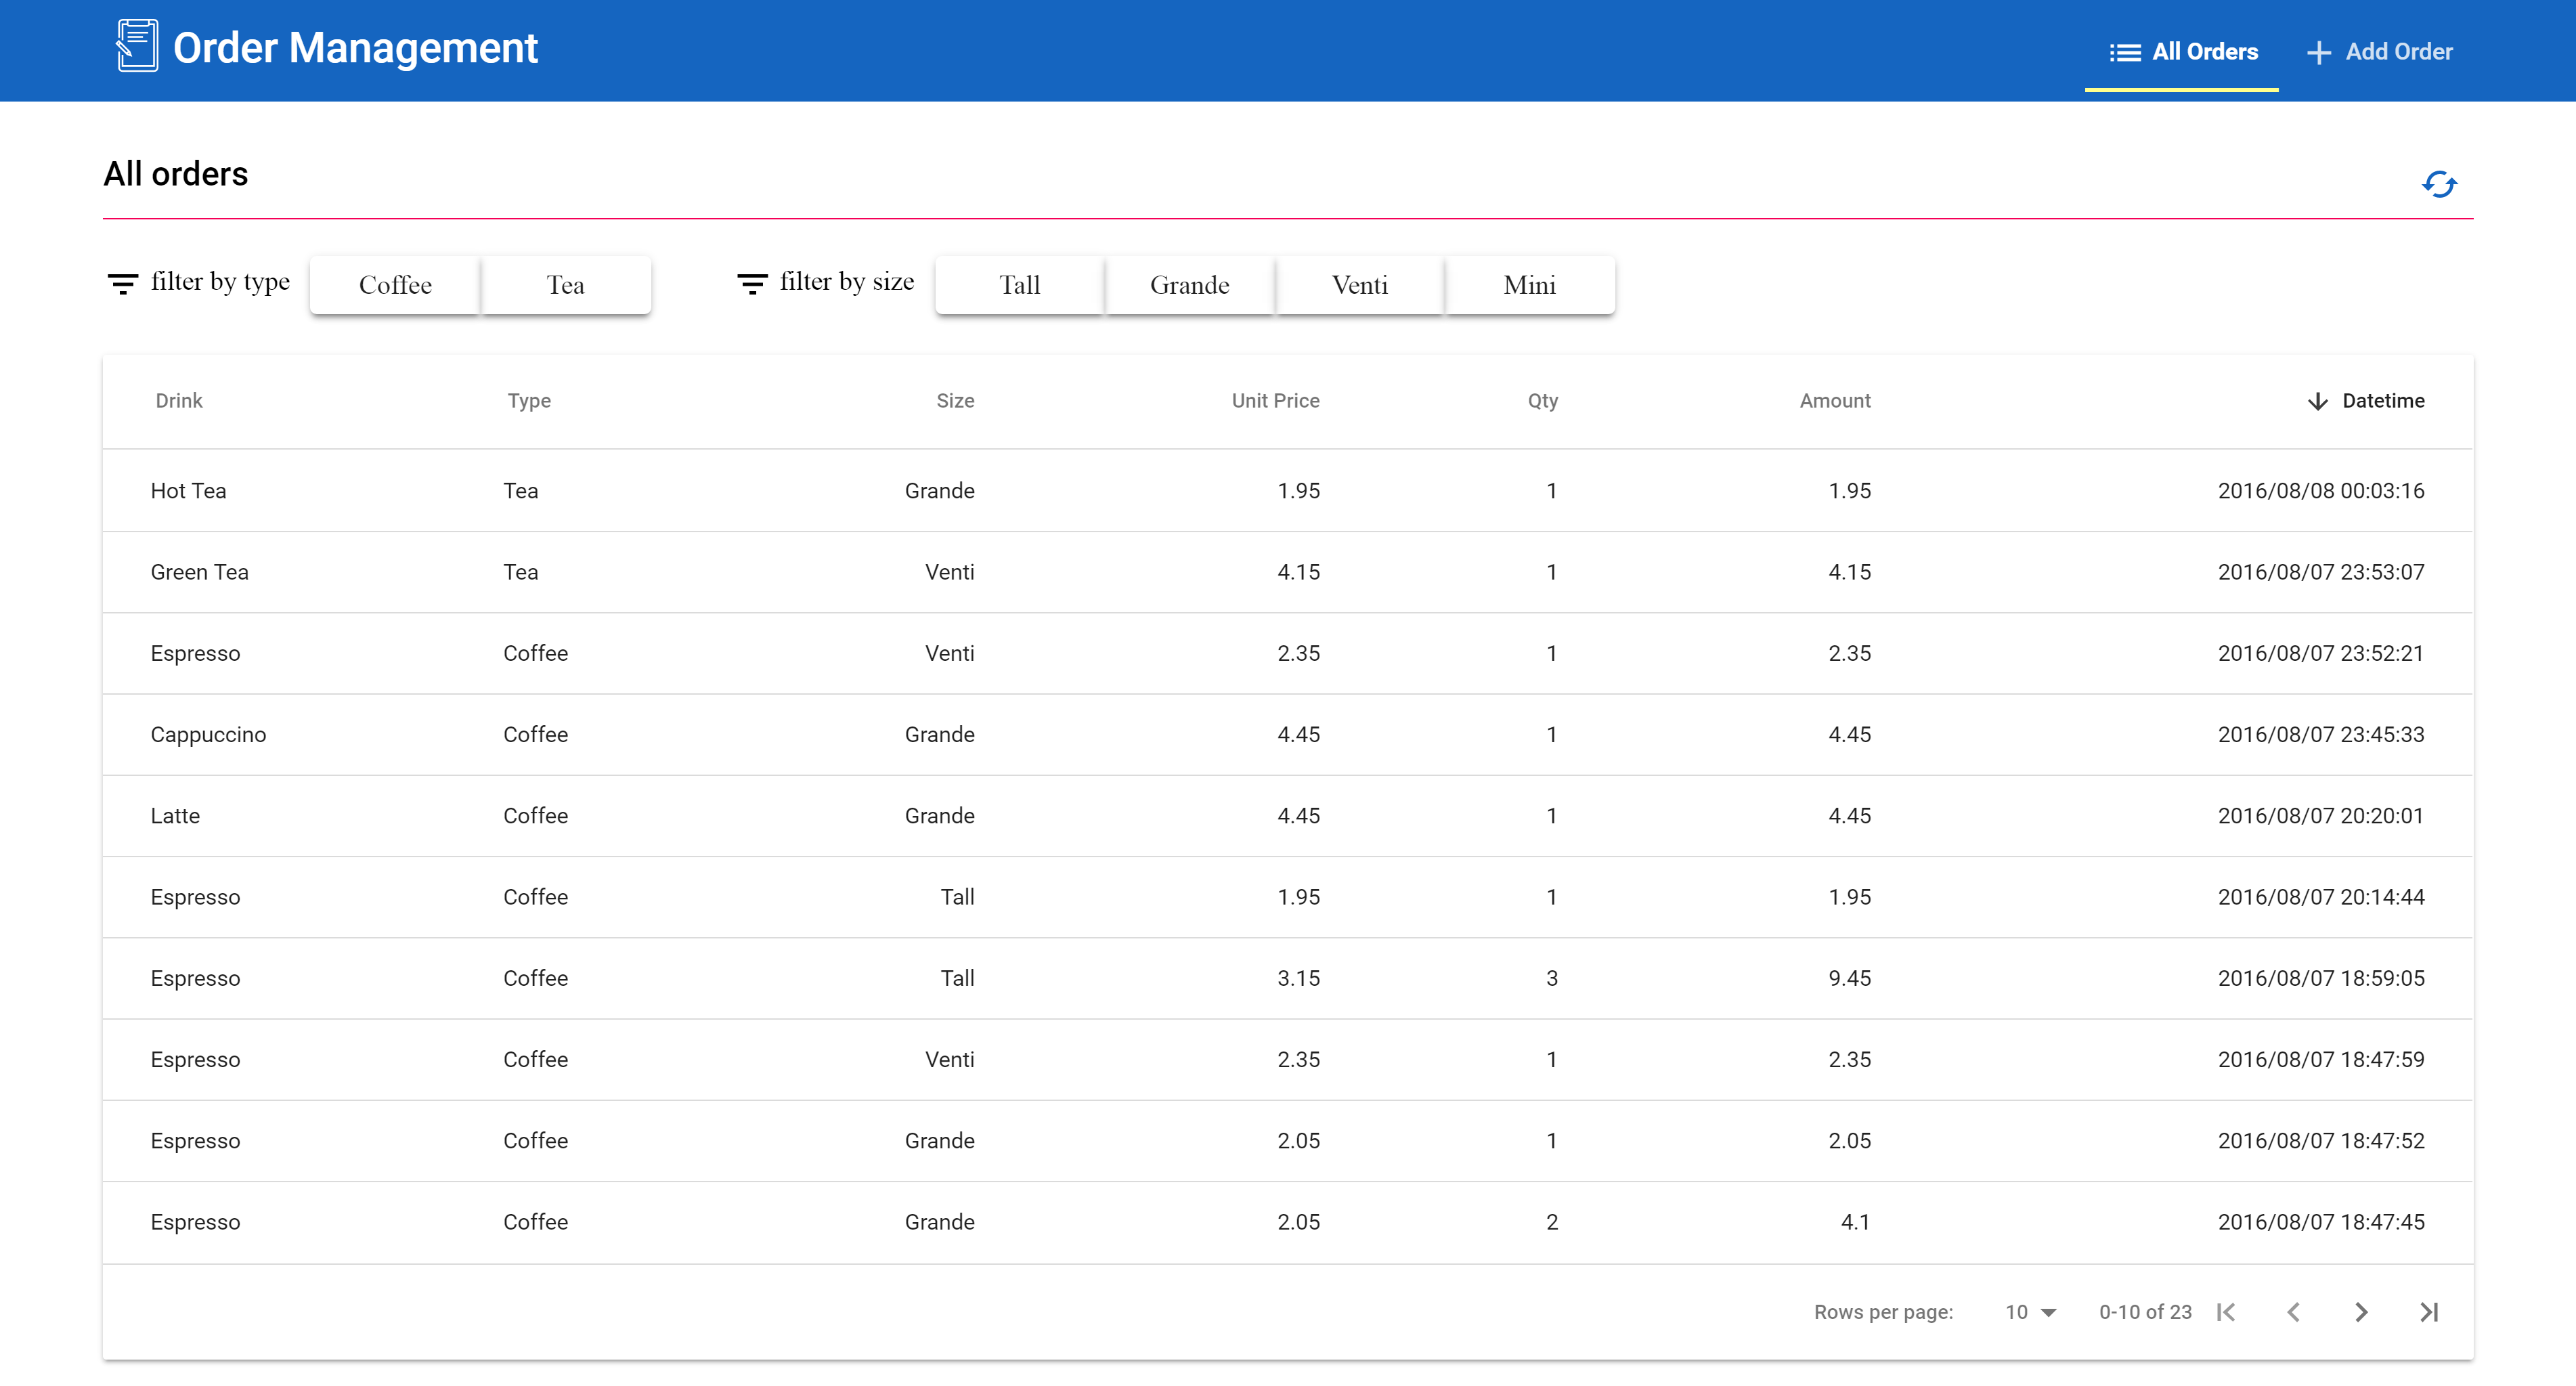The image size is (2576, 1386).
Task: Toggle the Coffee type filter
Action: (x=395, y=285)
